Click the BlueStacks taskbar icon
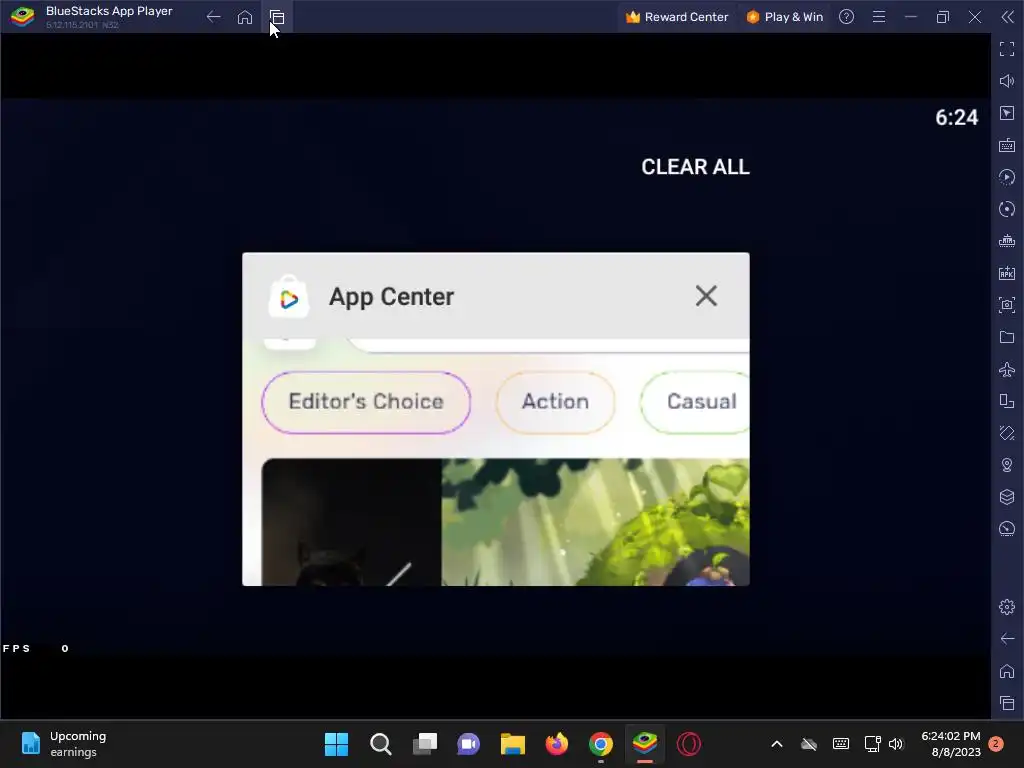 tap(645, 744)
